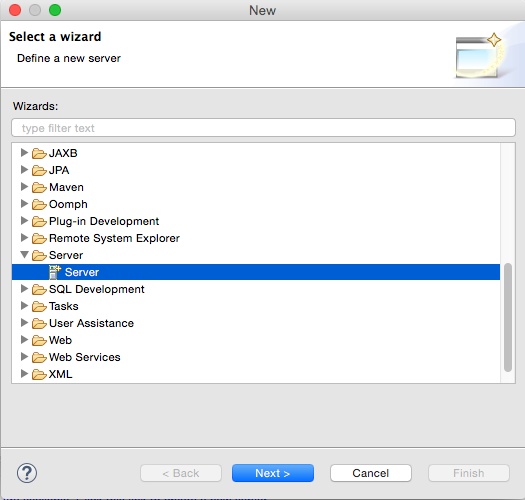Select the Web category label
The image size is (525, 500).
coord(60,340)
